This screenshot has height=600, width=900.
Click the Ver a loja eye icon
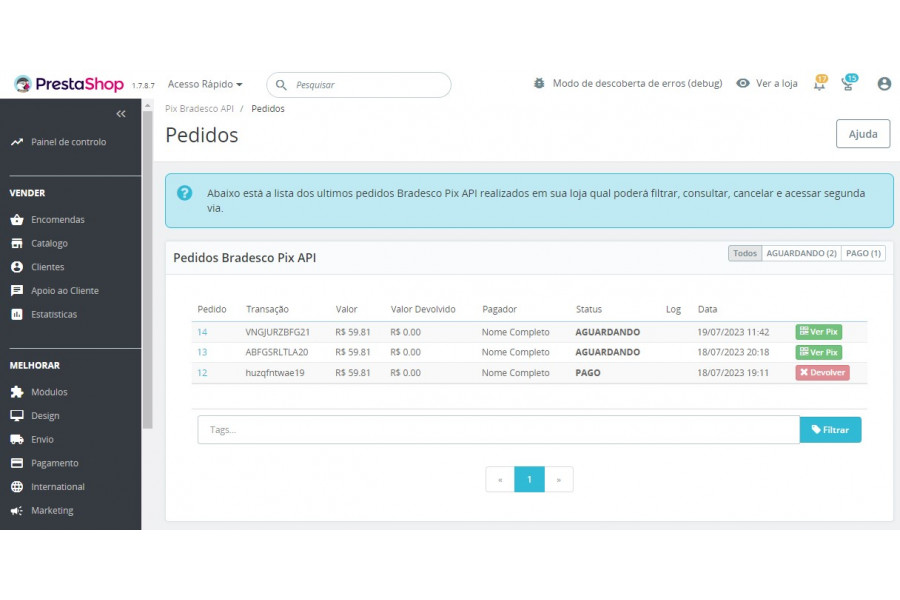click(743, 83)
